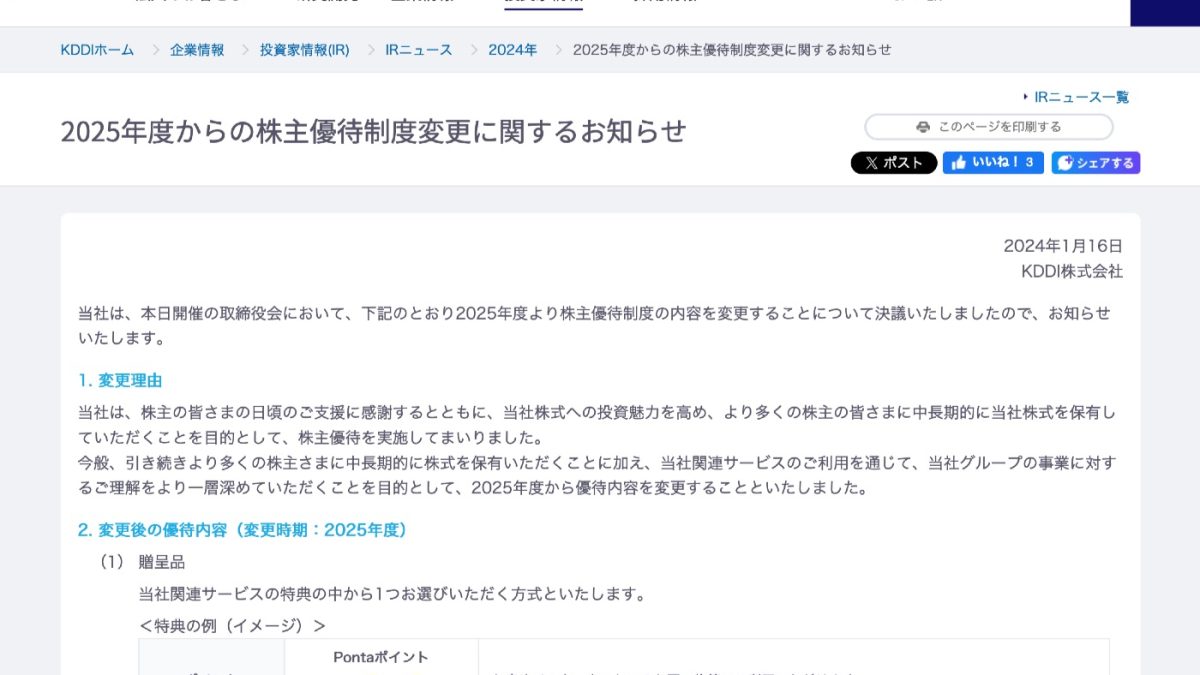The image size is (1200, 675).
Task: Click the printer icon beside このページを印刷する
Action: click(923, 126)
